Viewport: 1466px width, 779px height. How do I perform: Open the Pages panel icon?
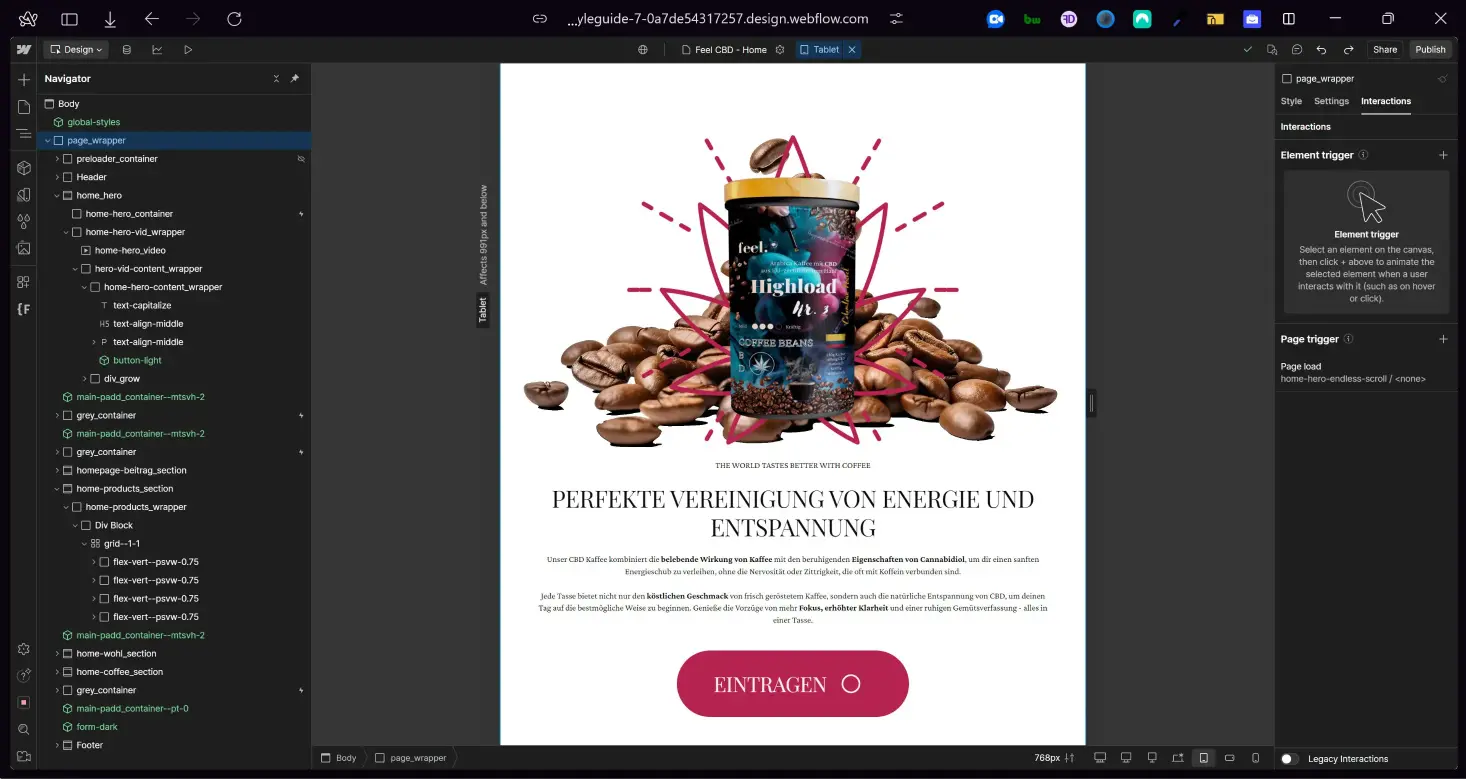[24, 107]
